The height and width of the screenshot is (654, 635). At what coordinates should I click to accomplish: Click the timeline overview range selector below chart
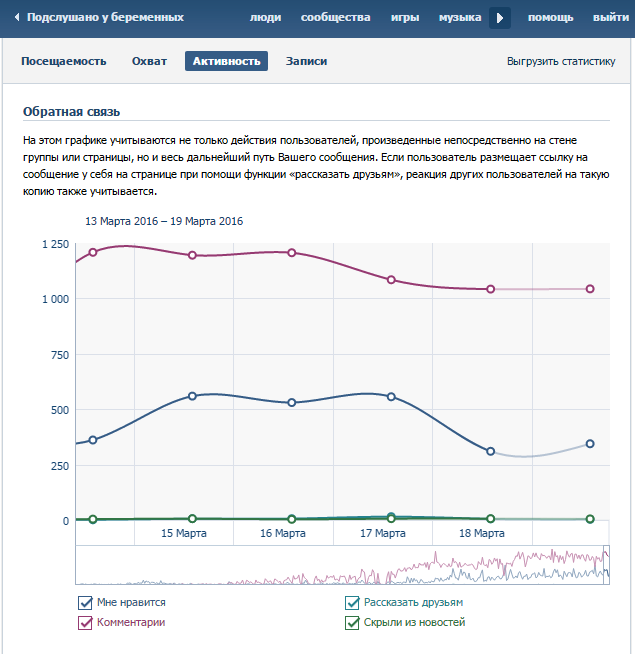coord(342,565)
